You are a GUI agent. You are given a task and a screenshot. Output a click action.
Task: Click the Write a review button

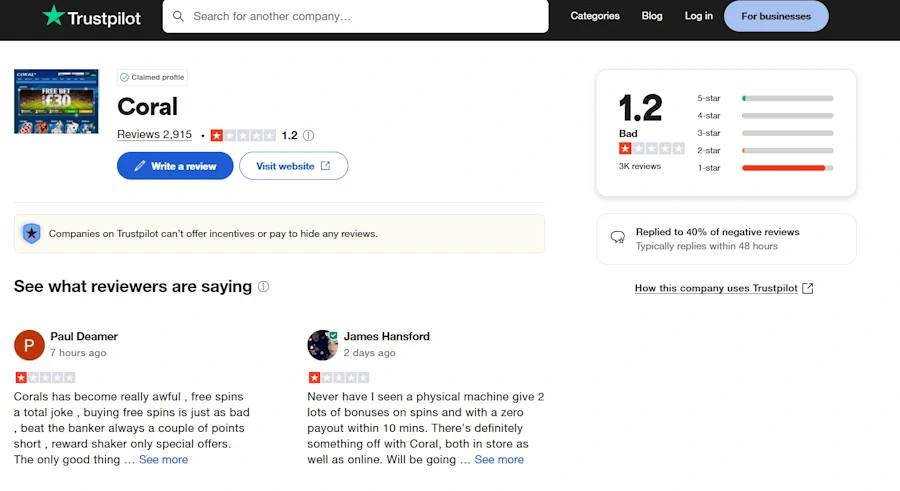(175, 166)
